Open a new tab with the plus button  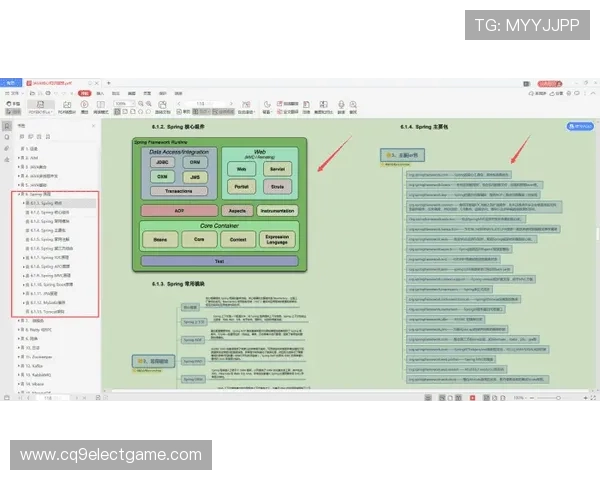pyautogui.click(x=109, y=83)
